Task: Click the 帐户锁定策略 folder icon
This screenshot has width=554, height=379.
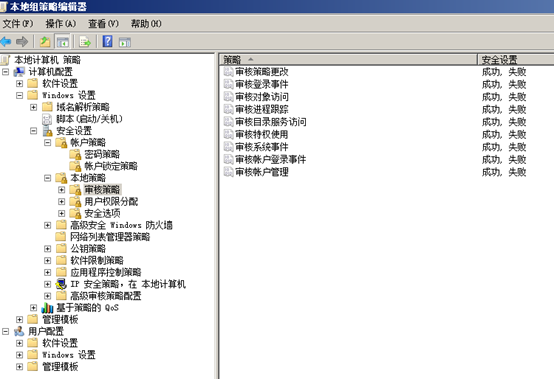Action: click(x=75, y=166)
